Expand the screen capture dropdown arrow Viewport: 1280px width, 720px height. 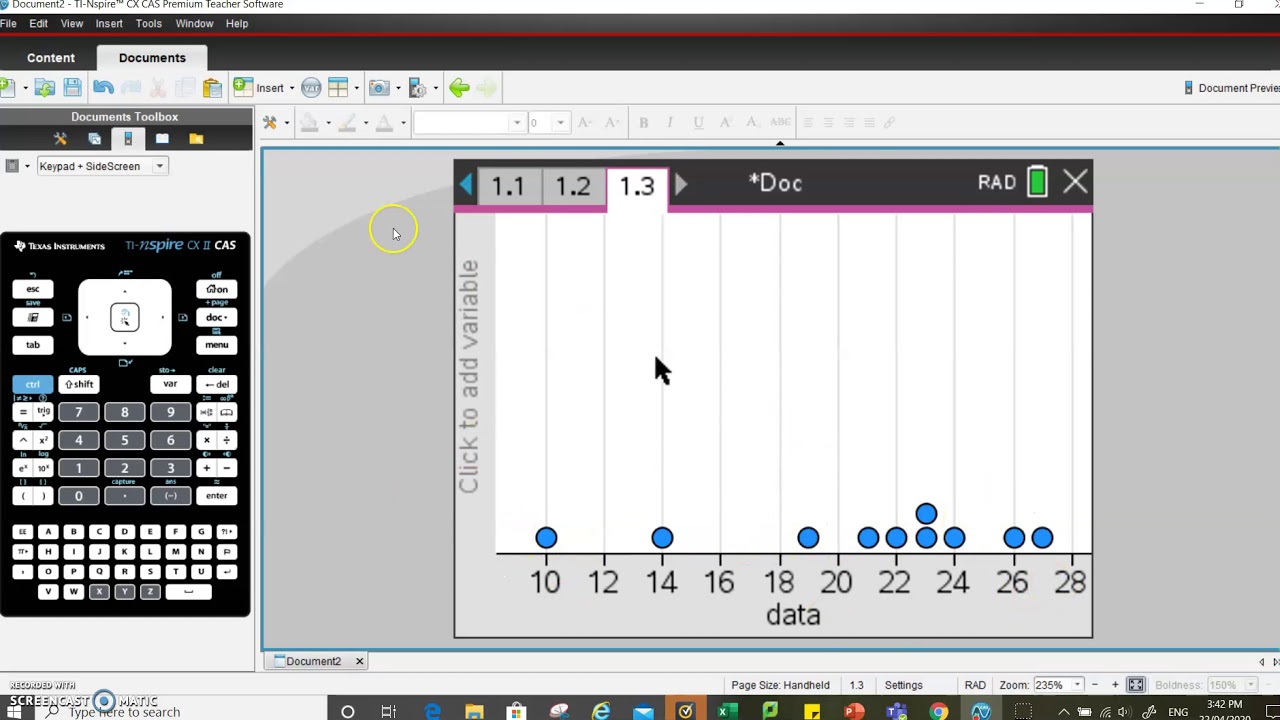pos(398,88)
